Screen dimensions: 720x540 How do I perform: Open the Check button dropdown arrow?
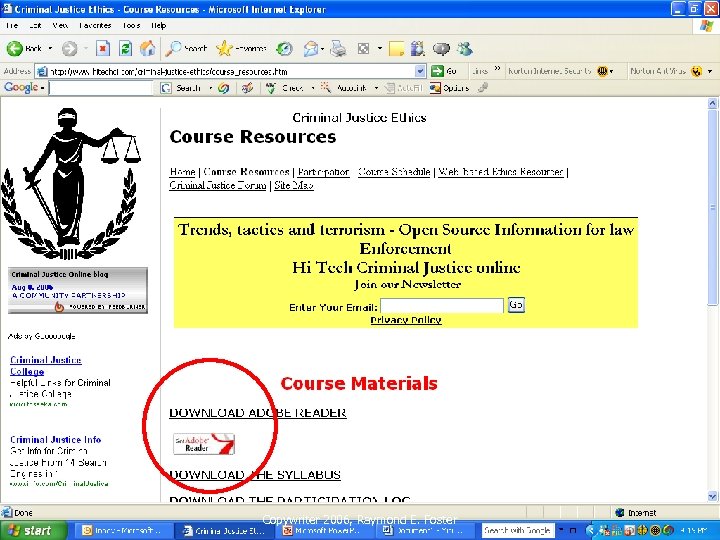[313, 88]
